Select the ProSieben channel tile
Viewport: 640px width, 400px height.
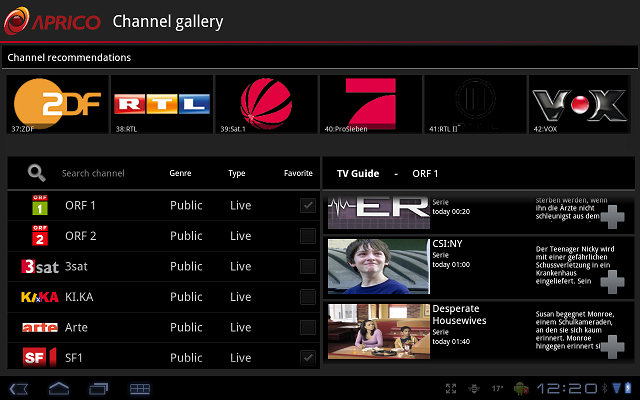pyautogui.click(x=371, y=104)
